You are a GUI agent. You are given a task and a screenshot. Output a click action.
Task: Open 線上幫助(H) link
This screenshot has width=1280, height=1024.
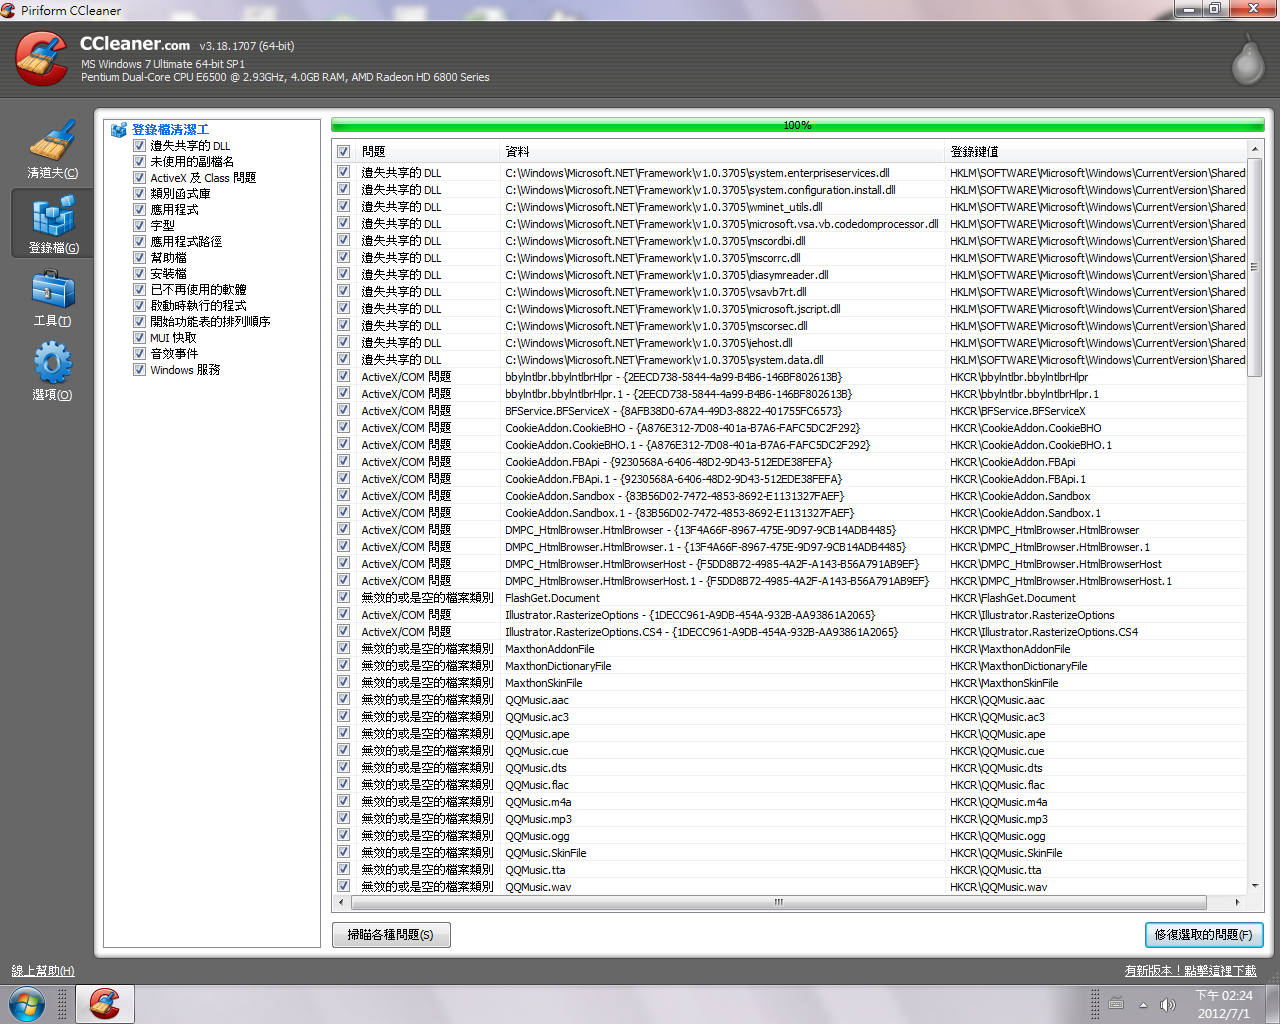click(43, 971)
